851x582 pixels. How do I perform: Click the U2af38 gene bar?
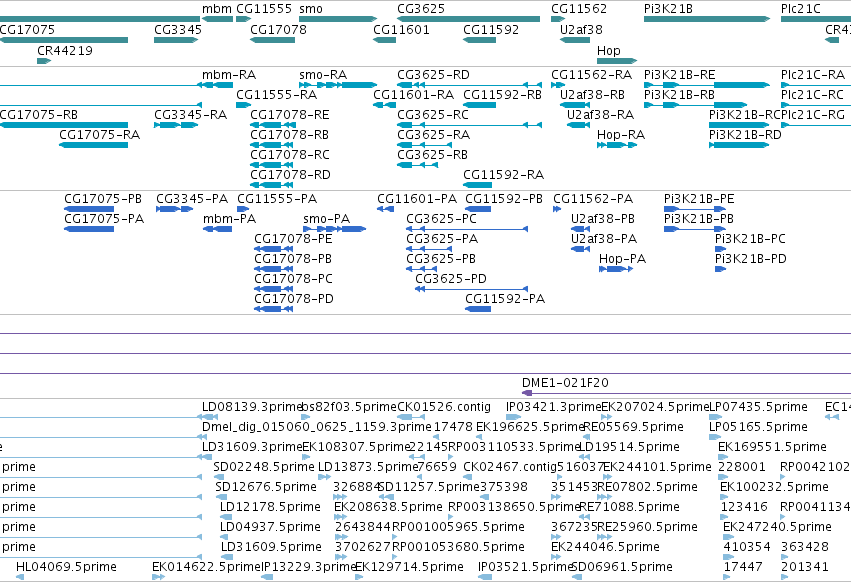point(575,40)
